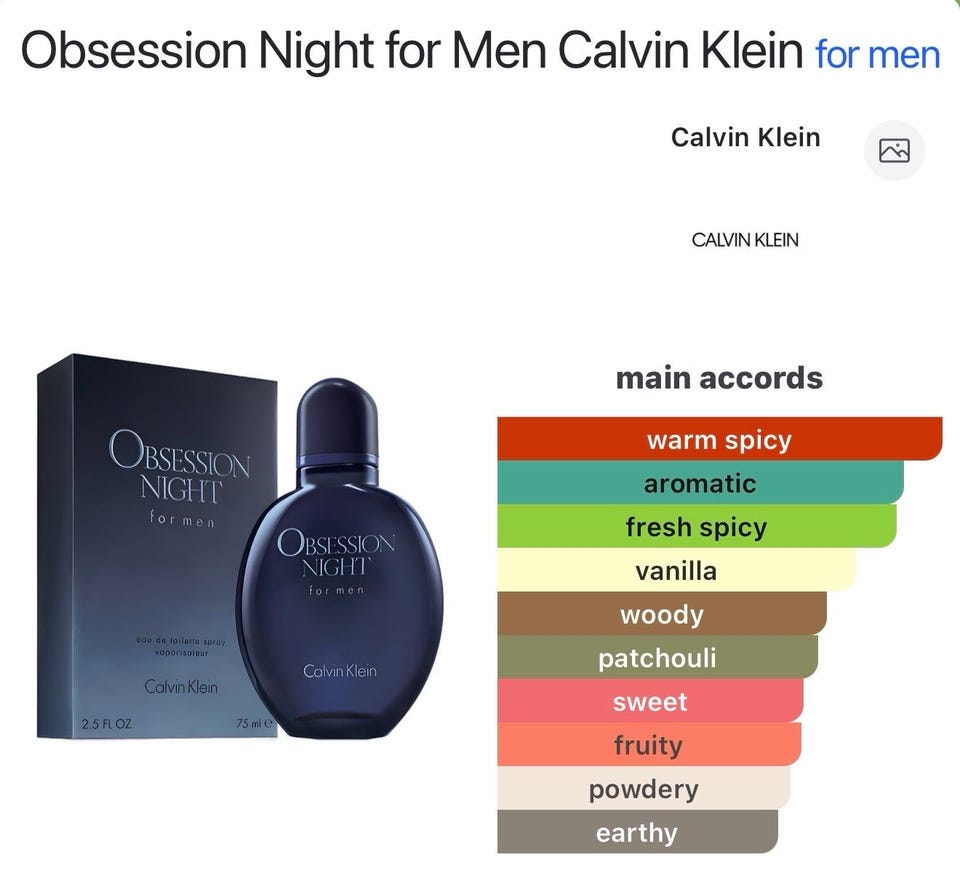The height and width of the screenshot is (876, 960).
Task: Click the image gallery icon
Action: pos(894,151)
